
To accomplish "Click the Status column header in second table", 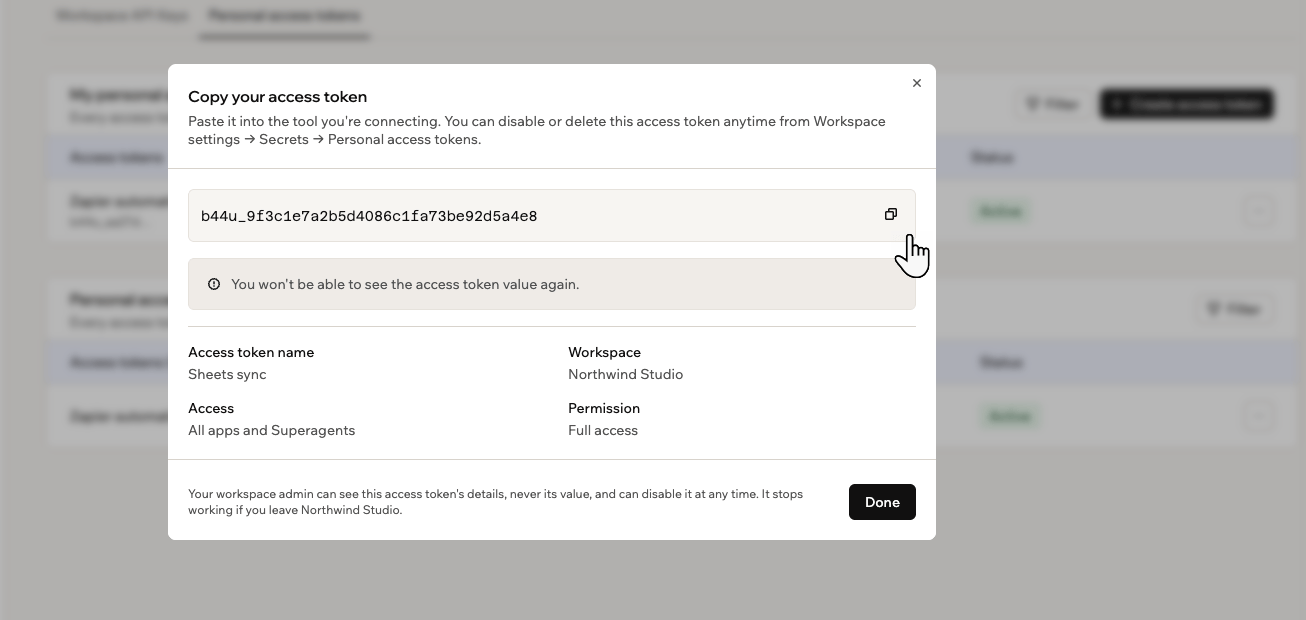I will [1000, 363].
